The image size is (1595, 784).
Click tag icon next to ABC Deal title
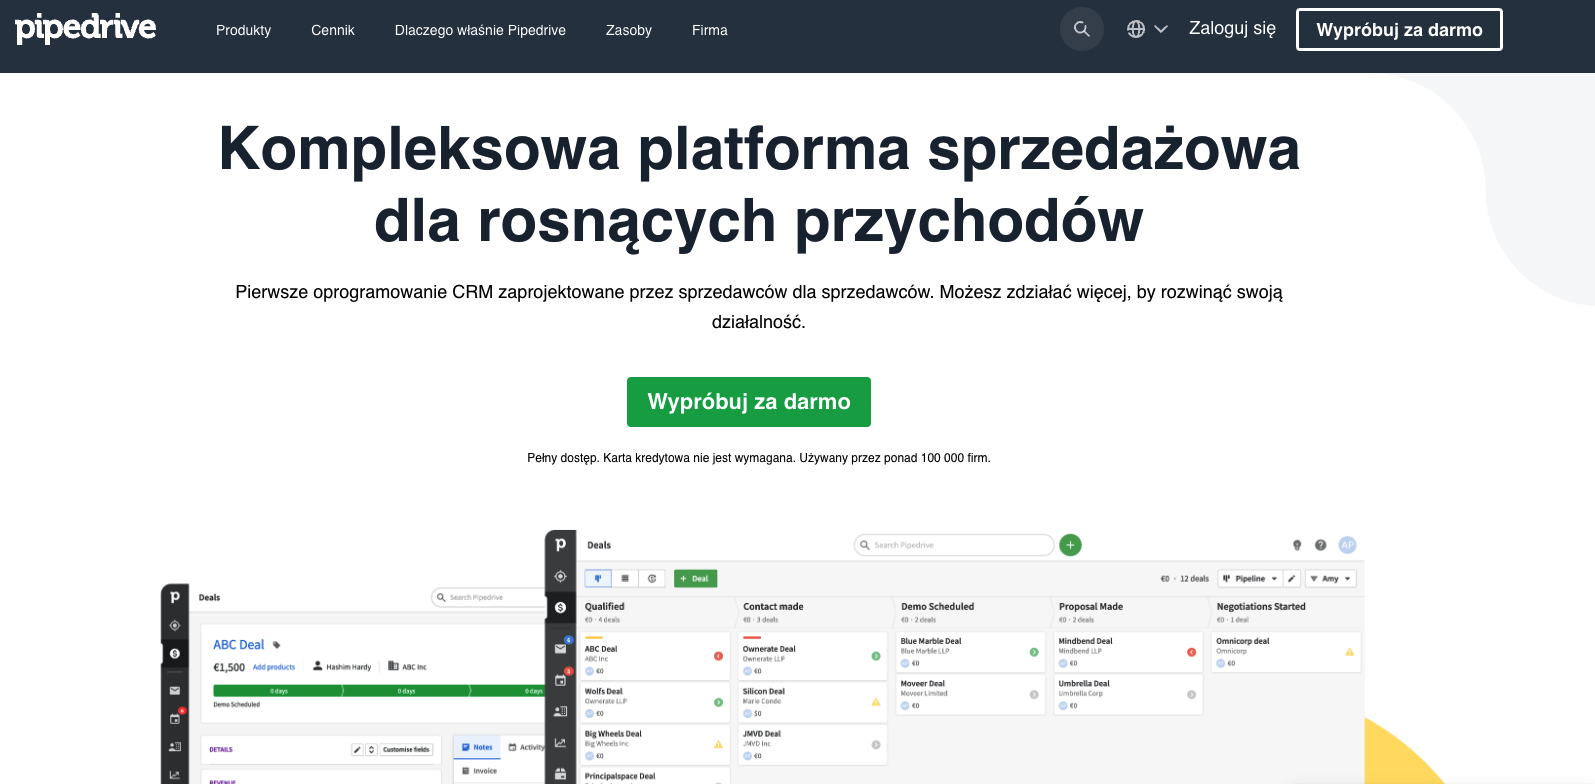click(277, 645)
